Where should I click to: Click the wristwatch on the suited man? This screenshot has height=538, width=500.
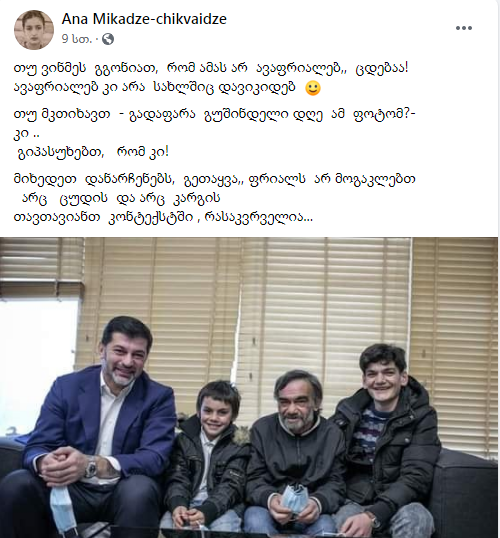point(91,468)
